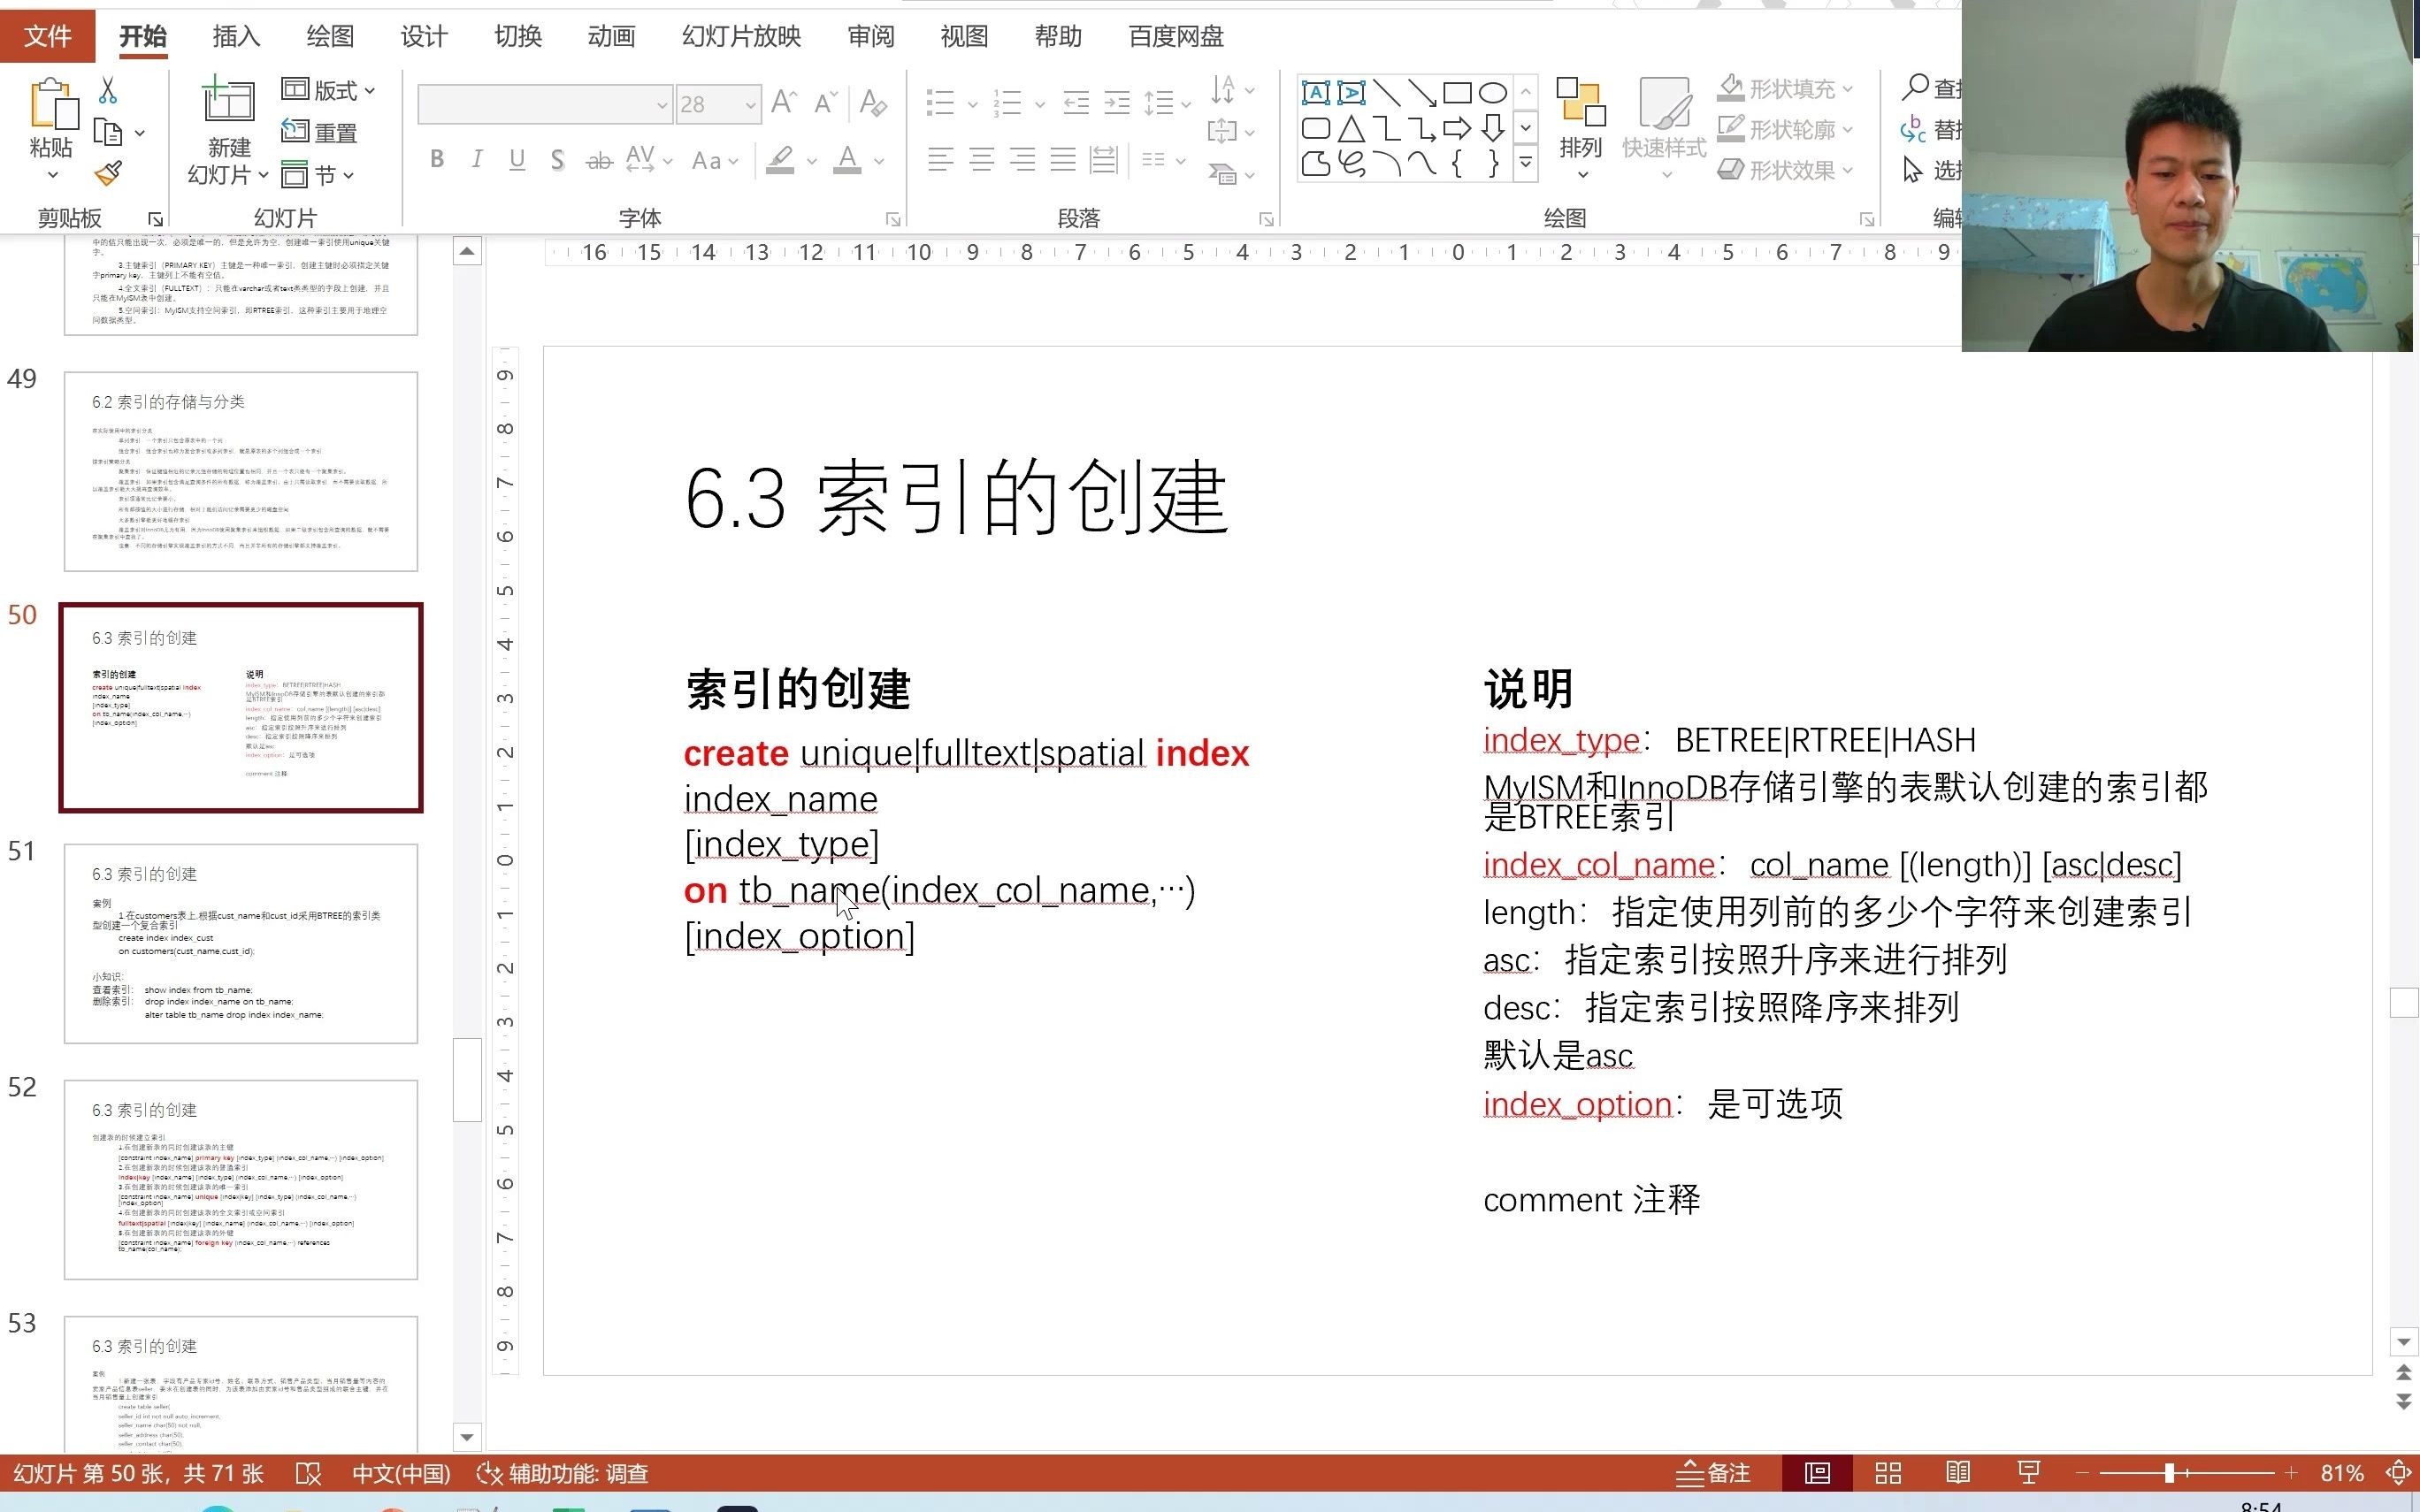The width and height of the screenshot is (2420, 1512).
Task: Center text in paragraph group
Action: 981,159
